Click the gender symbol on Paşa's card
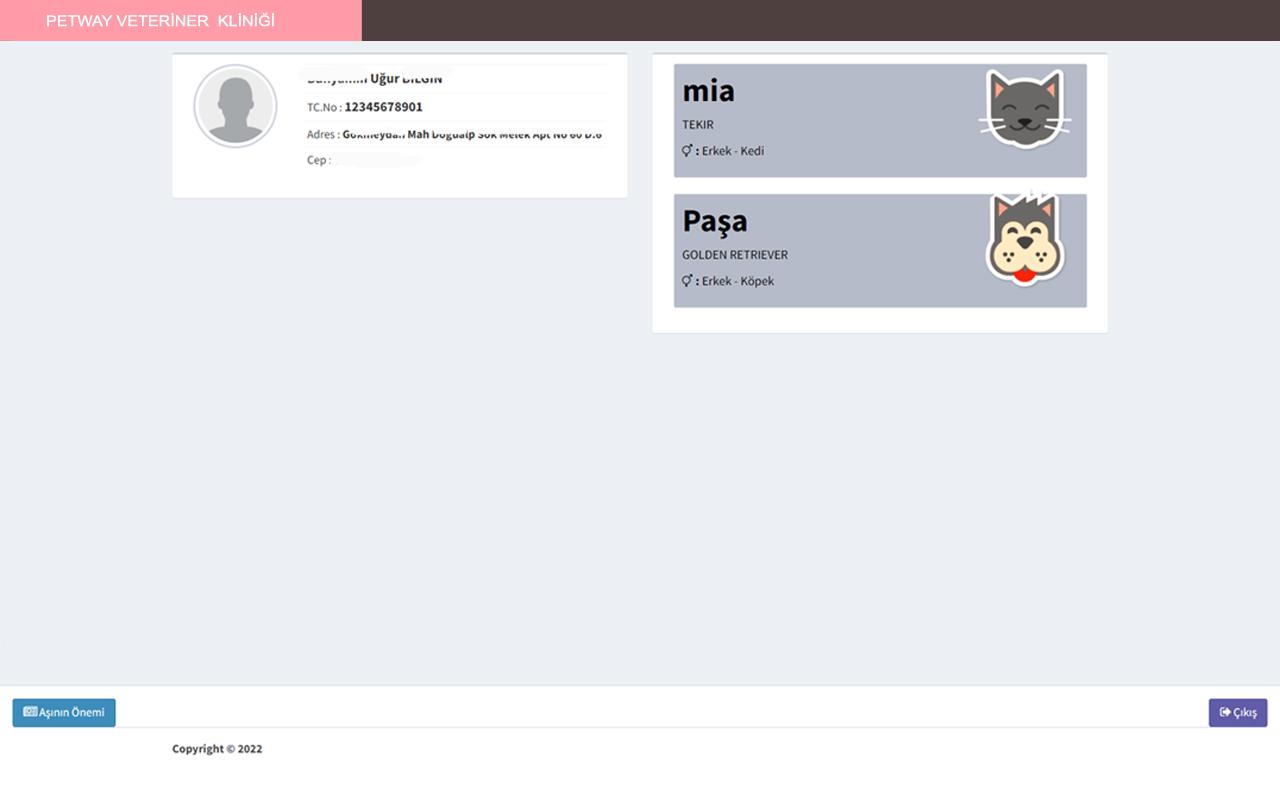This screenshot has width=1280, height=800. (687, 281)
